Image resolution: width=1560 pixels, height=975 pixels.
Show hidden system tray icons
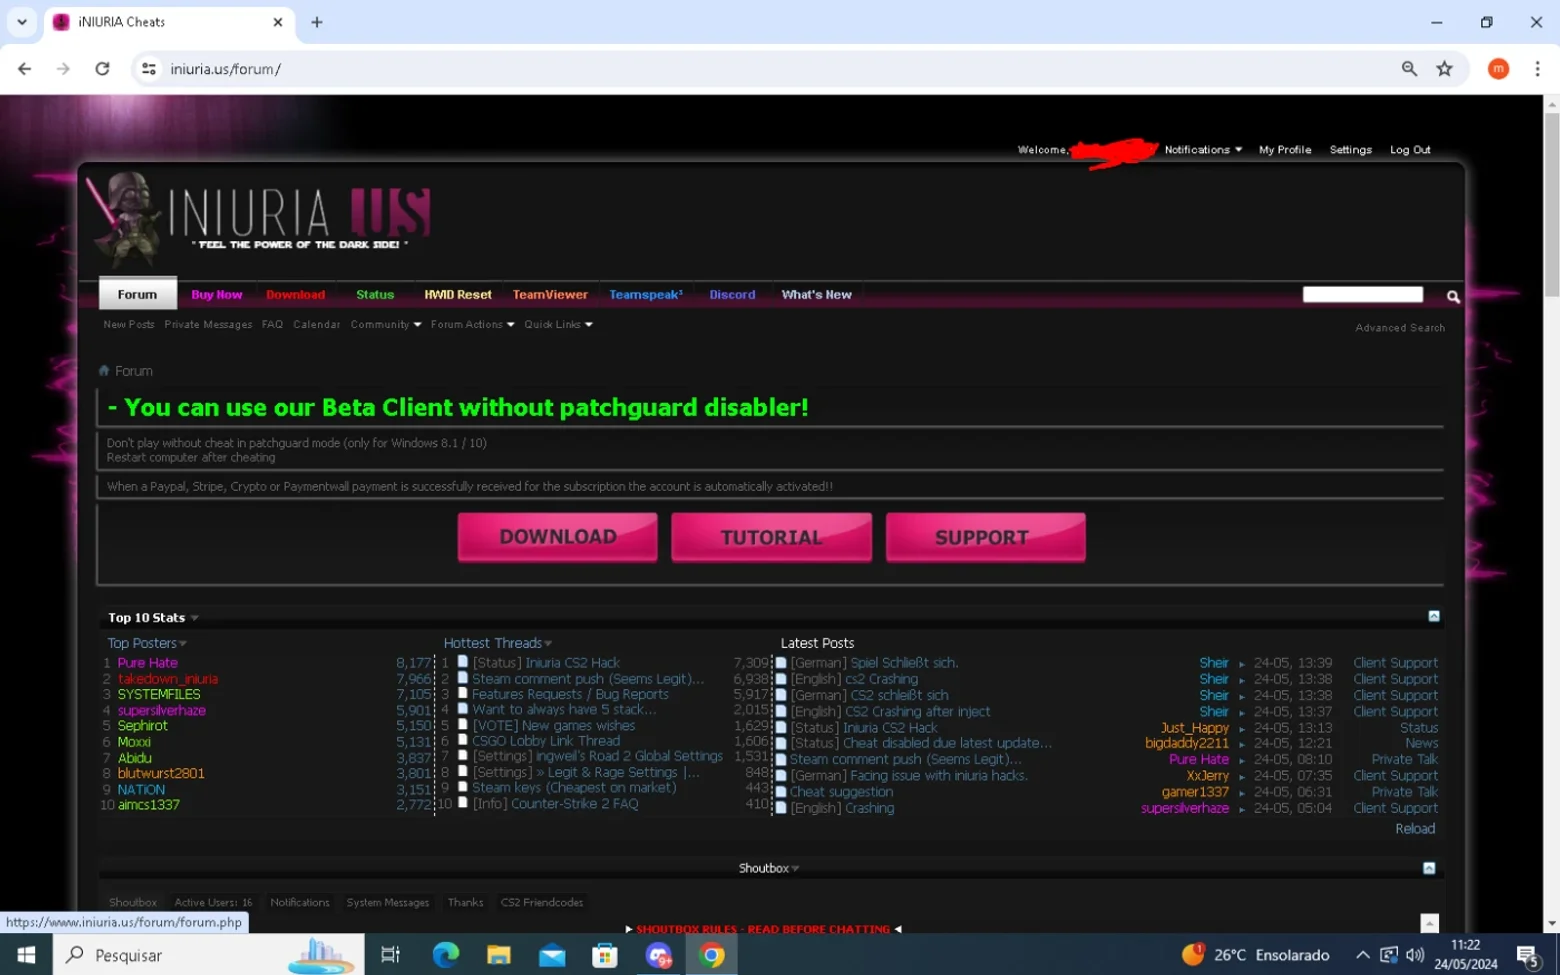click(x=1362, y=955)
